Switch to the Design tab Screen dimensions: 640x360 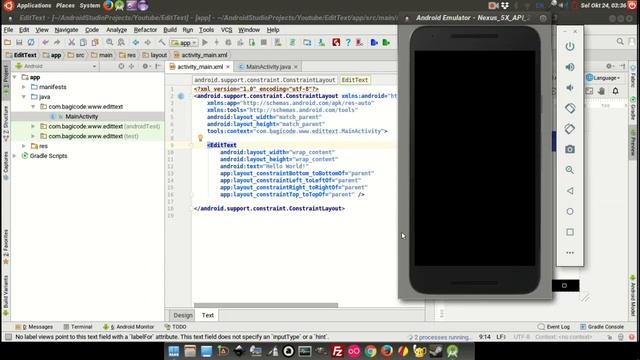pos(183,315)
